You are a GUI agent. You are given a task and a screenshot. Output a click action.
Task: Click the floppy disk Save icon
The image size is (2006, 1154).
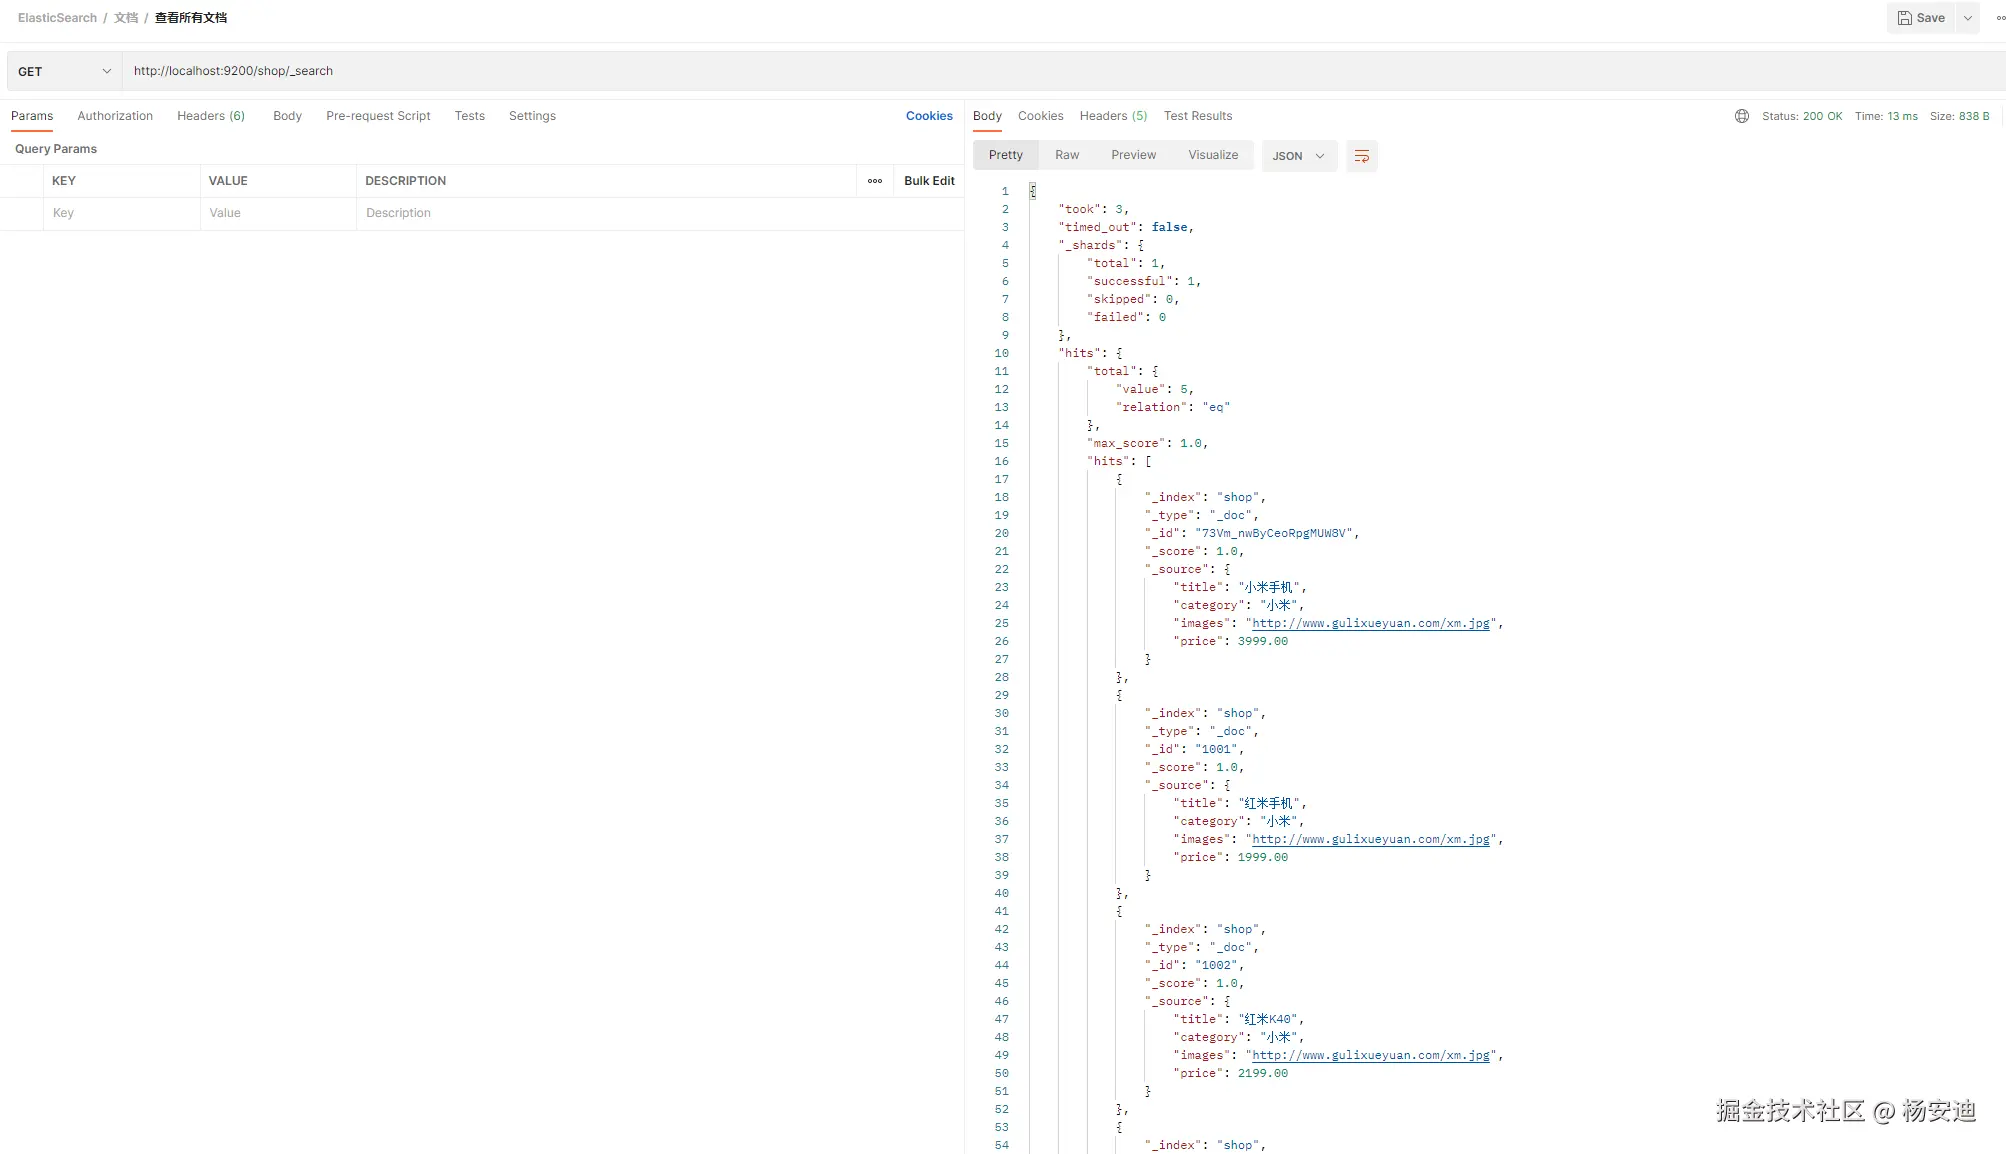1905,18
